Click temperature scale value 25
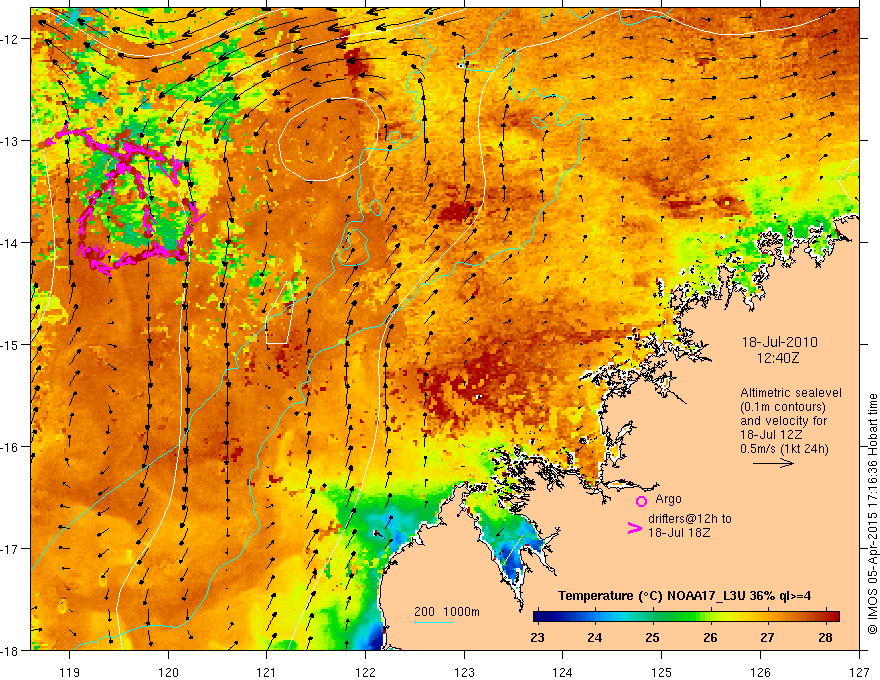This screenshot has height=680, width=880. 652,638
